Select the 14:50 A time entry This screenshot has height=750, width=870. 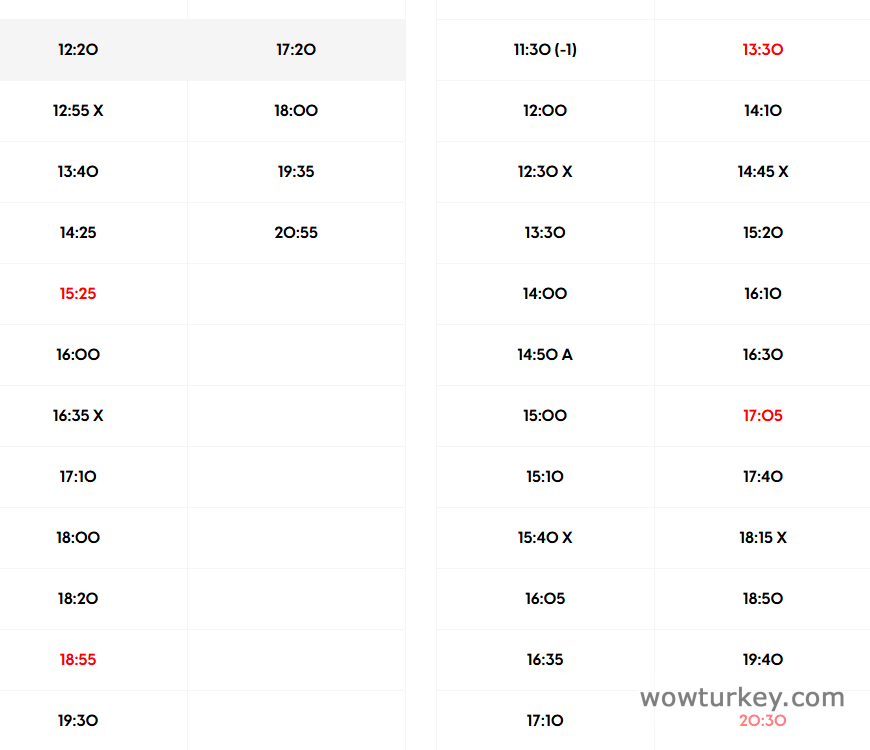(x=545, y=355)
